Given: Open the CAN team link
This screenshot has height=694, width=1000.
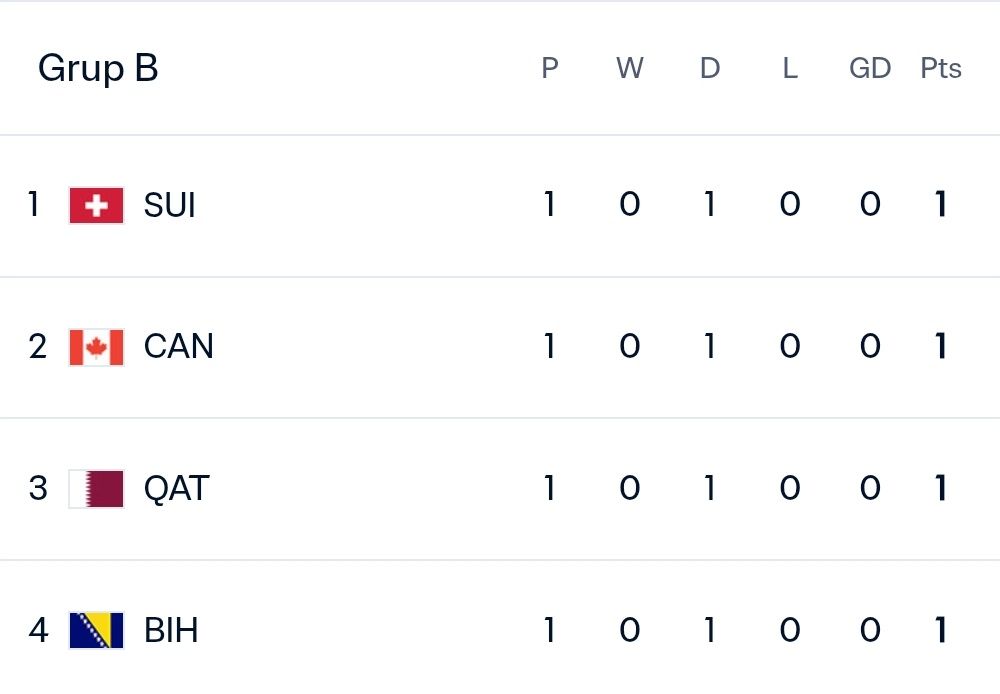Looking at the screenshot, I should 178,346.
